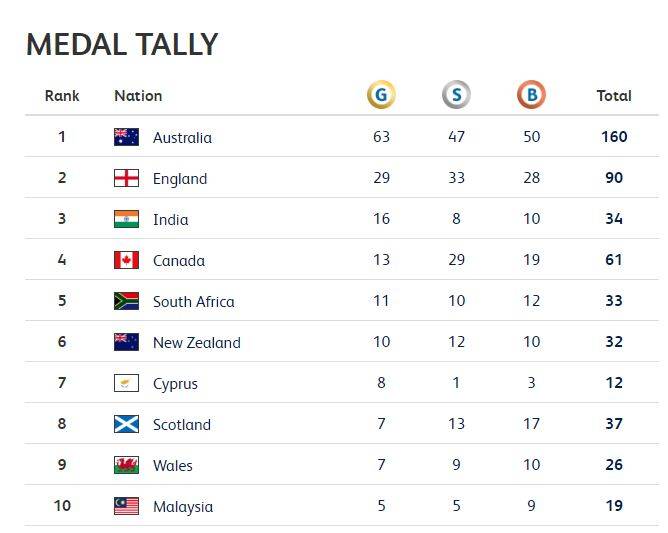Click the Canada flag icon

[x=127, y=260]
